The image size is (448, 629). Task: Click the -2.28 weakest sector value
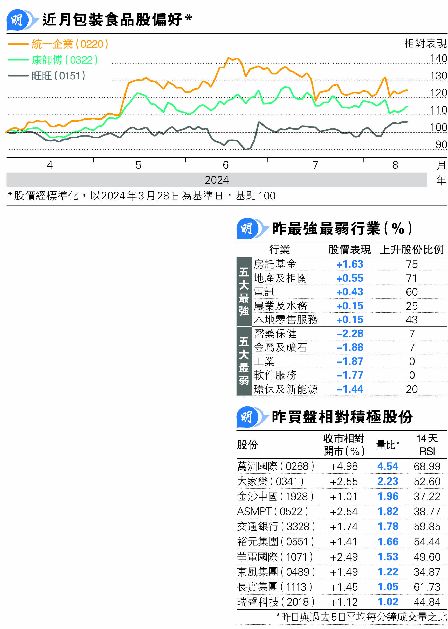click(x=350, y=334)
